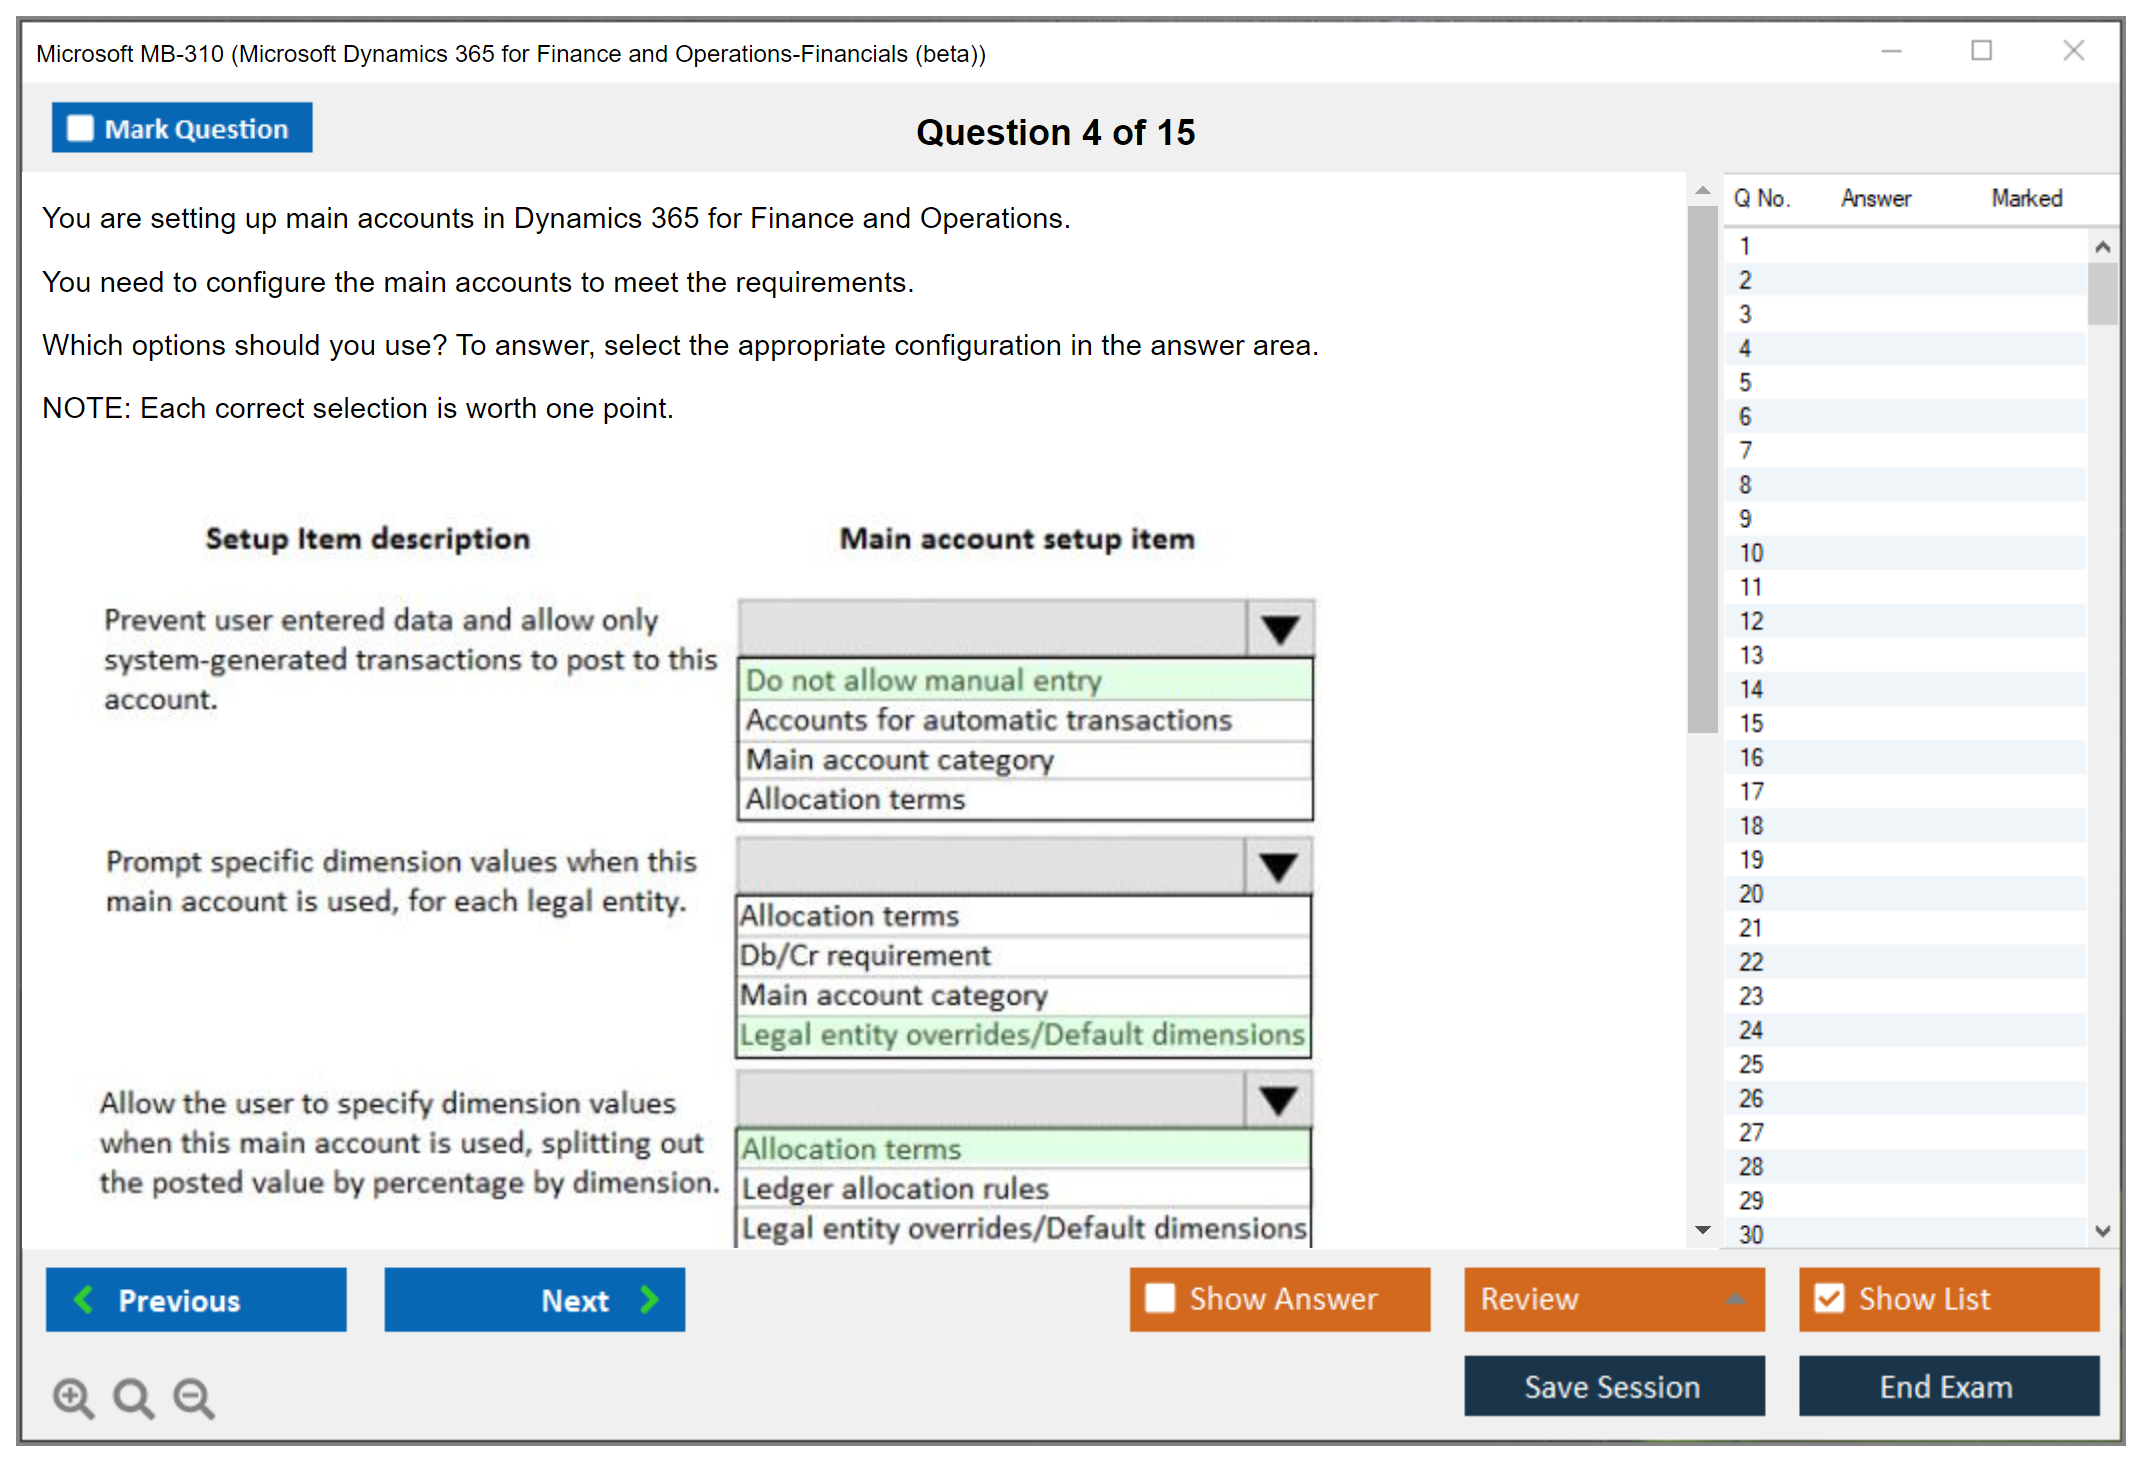Minimize the exam window
This screenshot has width=2150, height=1470.
(x=1891, y=51)
